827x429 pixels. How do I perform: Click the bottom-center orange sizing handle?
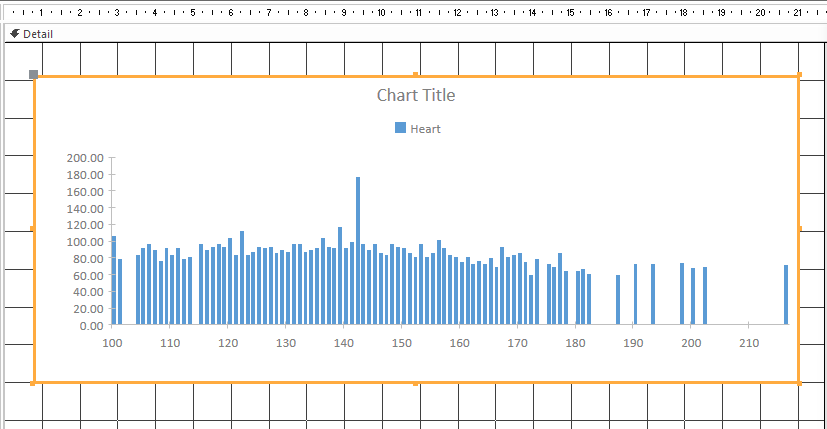416,384
